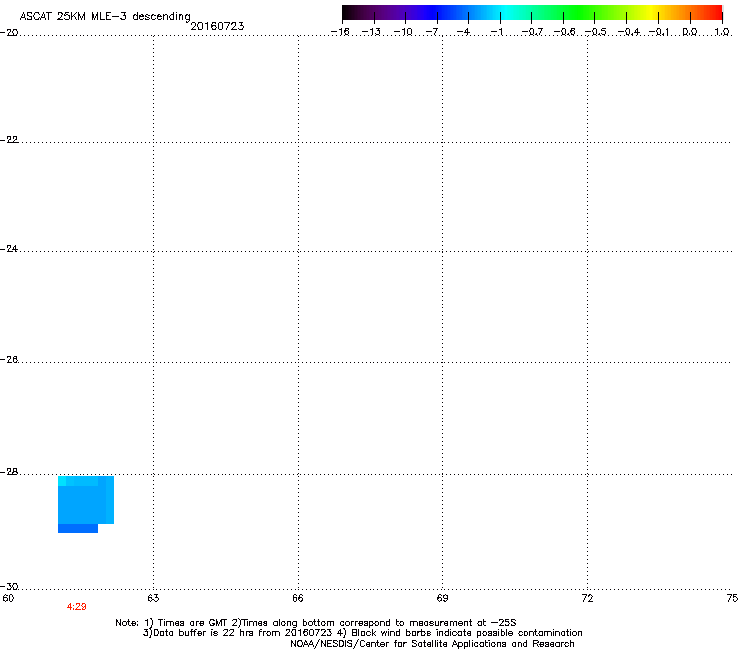Click the longitude label 63
Viewport: 740px width, 650px height.
153,599
